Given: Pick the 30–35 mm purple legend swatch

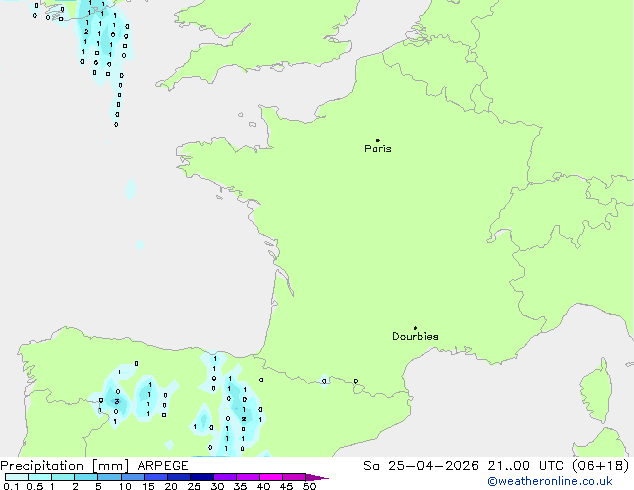Looking at the screenshot, I should point(225,477).
